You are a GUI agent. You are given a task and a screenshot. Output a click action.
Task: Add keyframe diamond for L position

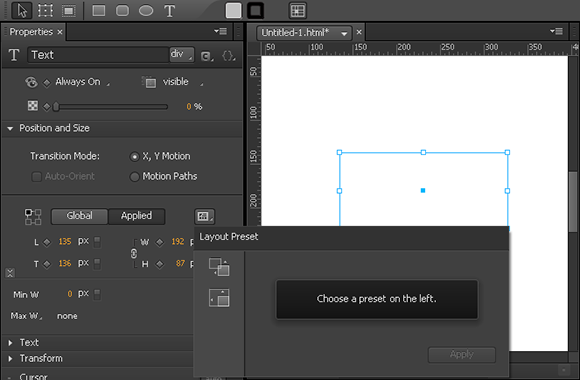pos(47,242)
